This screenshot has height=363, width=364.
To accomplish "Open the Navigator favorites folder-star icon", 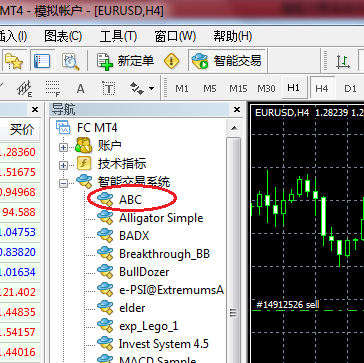I will point(13,61).
